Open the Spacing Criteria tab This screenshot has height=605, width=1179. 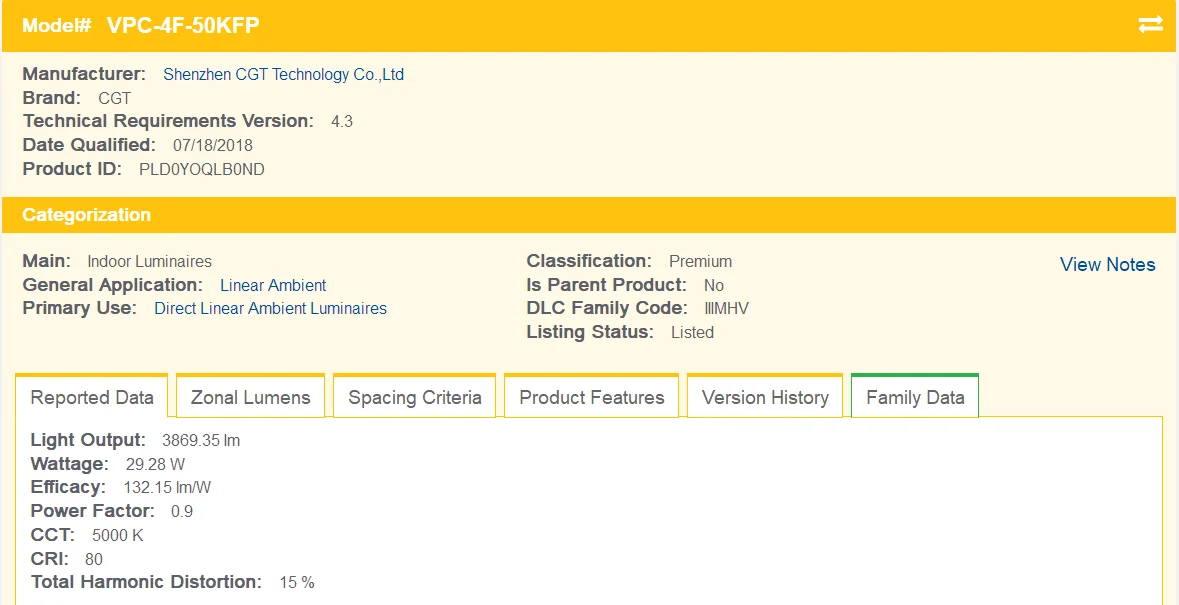[x=415, y=398]
